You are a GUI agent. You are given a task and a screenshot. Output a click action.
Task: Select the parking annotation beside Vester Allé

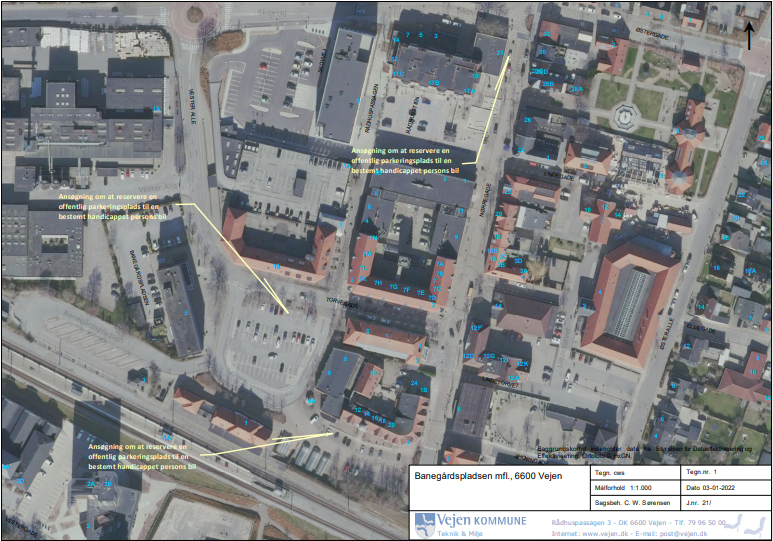[x=113, y=207]
